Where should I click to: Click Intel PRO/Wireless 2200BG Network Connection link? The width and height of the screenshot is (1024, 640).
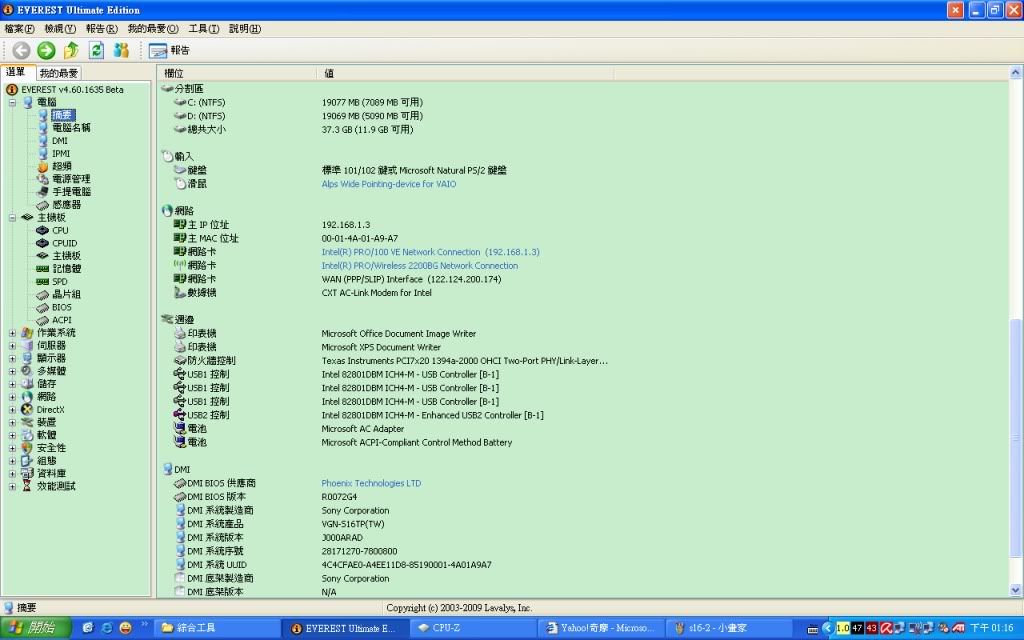click(x=419, y=266)
